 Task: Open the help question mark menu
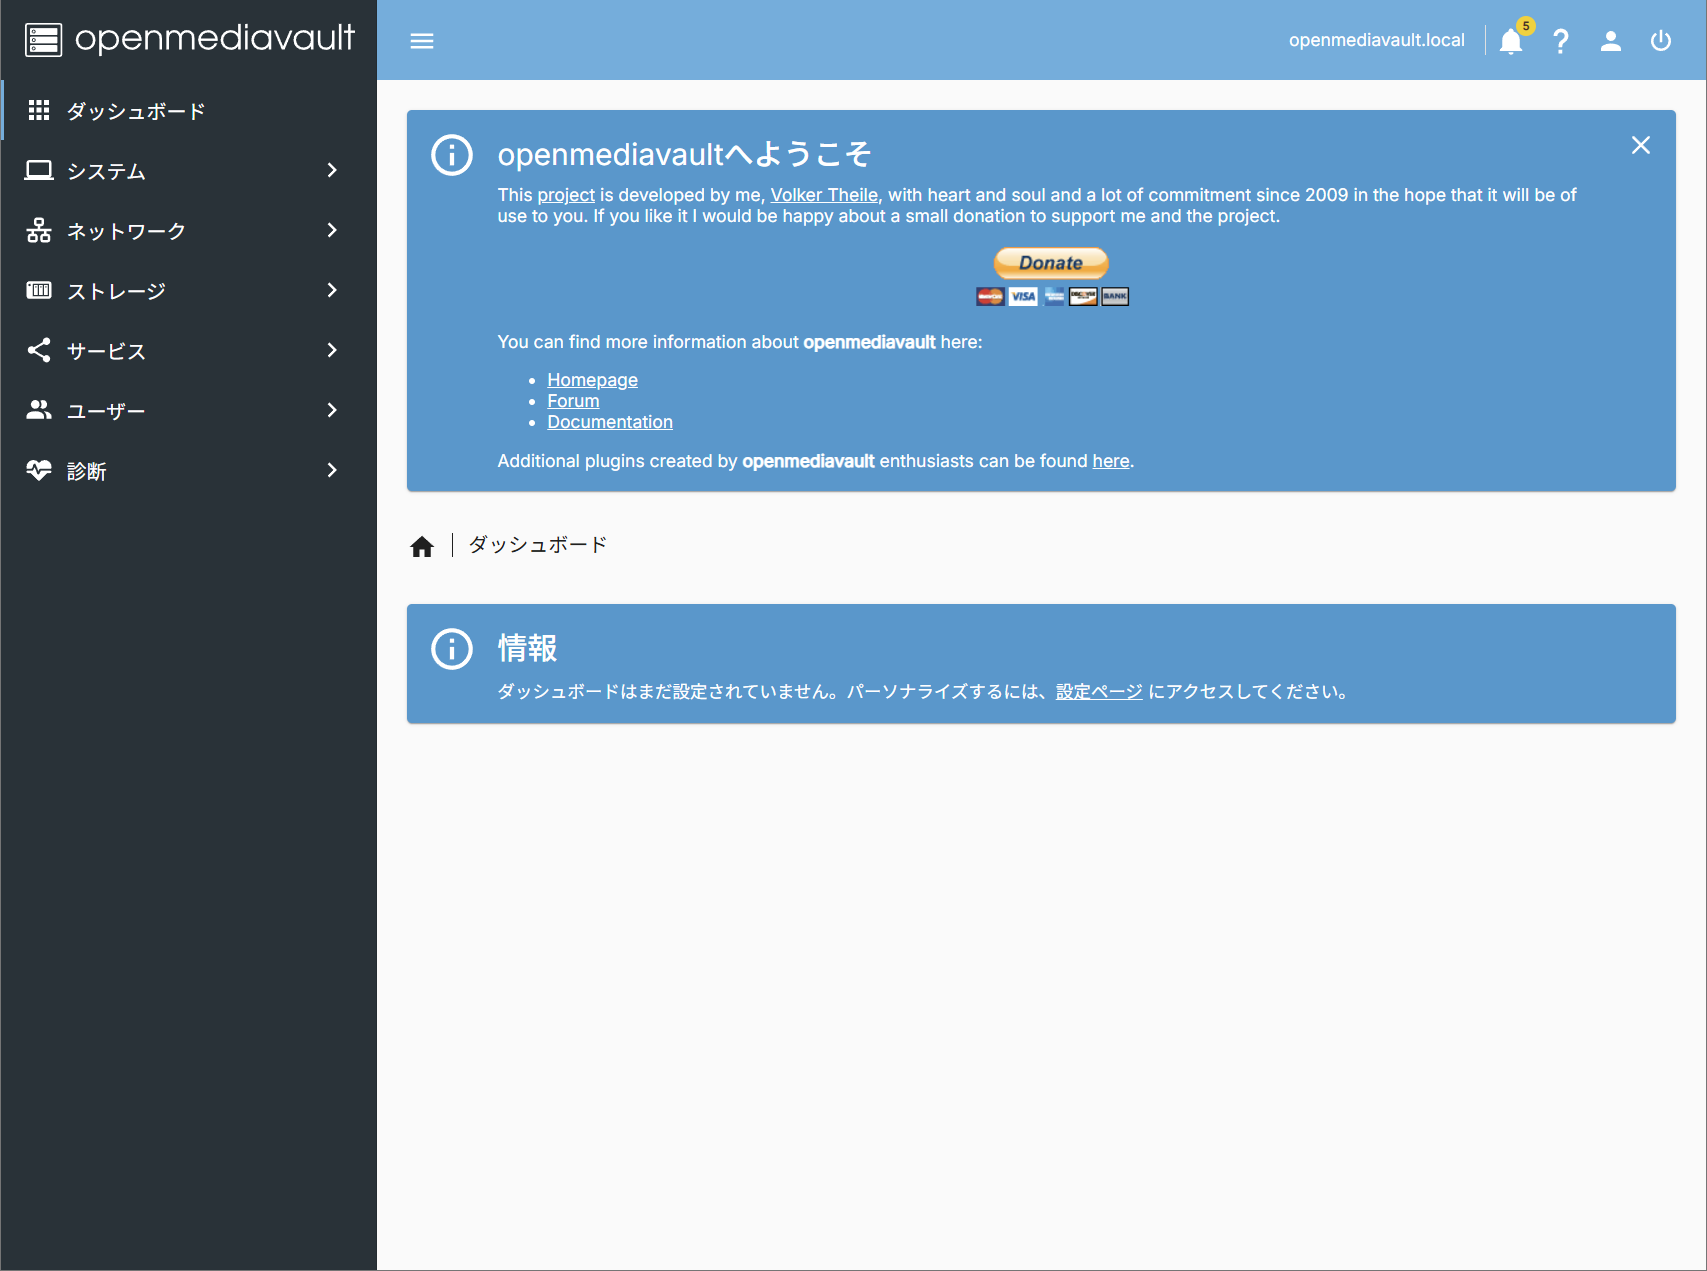[1561, 41]
